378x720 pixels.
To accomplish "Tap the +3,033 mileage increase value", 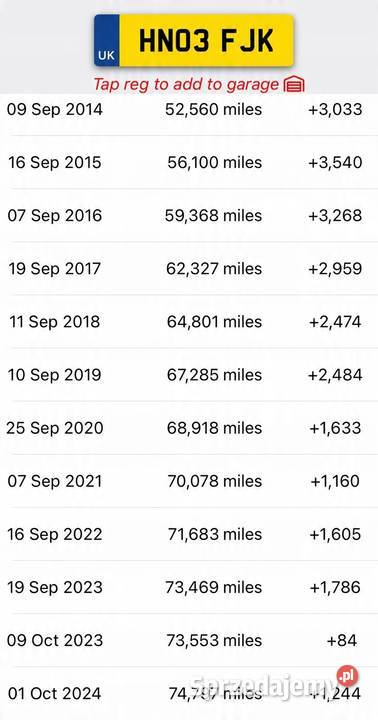I will [x=335, y=109].
